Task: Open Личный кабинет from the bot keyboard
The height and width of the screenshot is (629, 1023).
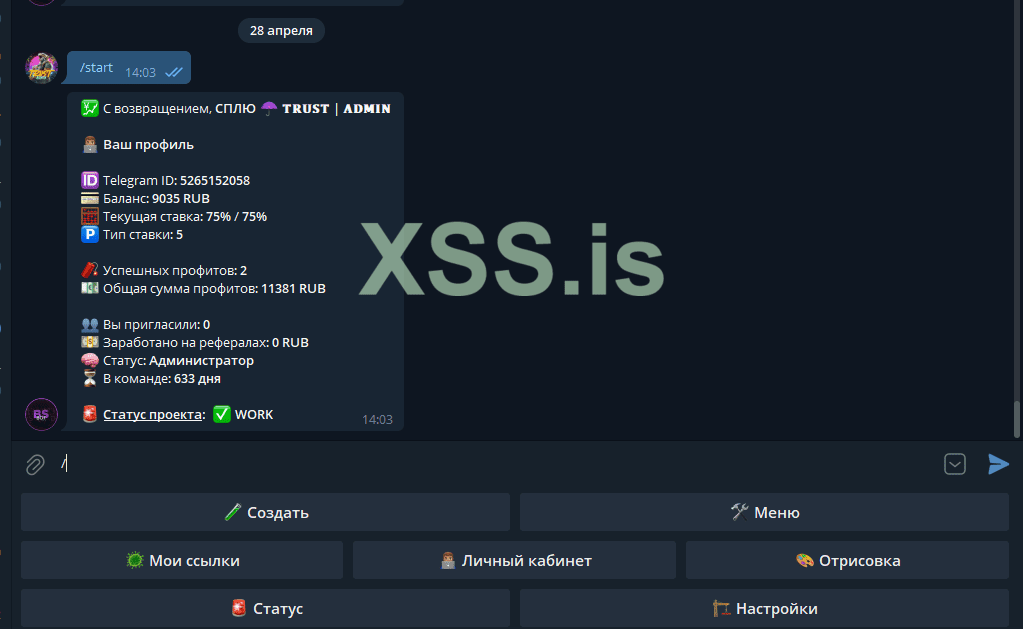Action: [514, 560]
